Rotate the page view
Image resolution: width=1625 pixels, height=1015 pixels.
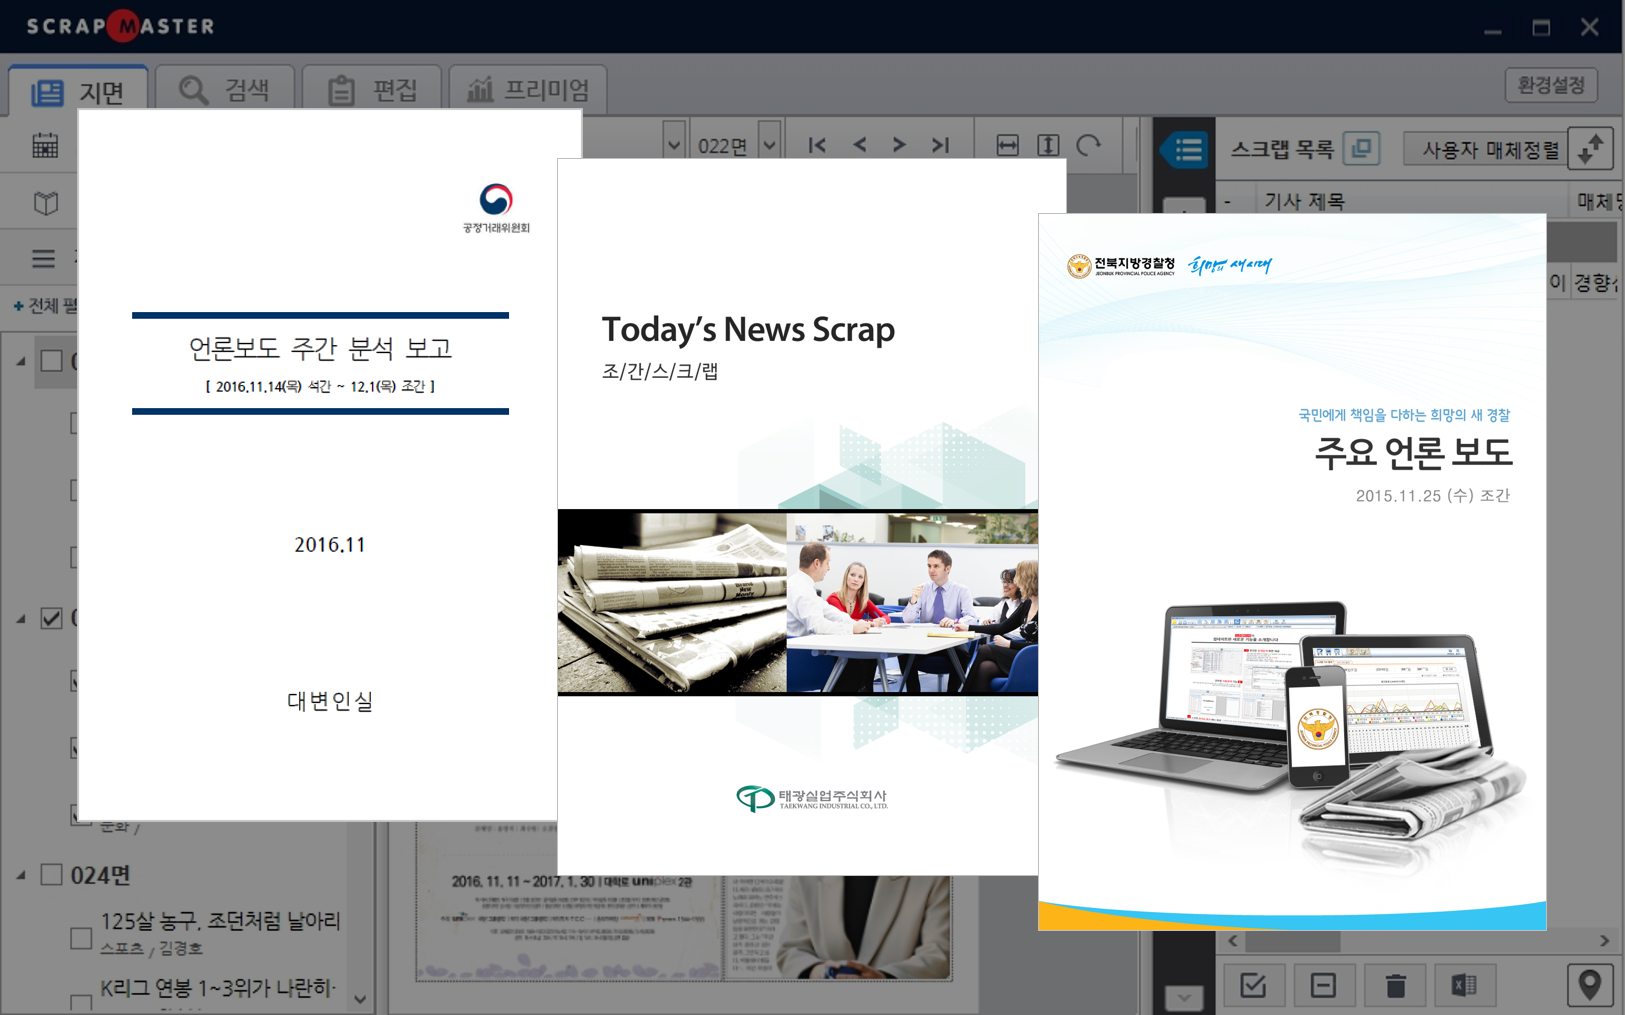click(x=1089, y=145)
